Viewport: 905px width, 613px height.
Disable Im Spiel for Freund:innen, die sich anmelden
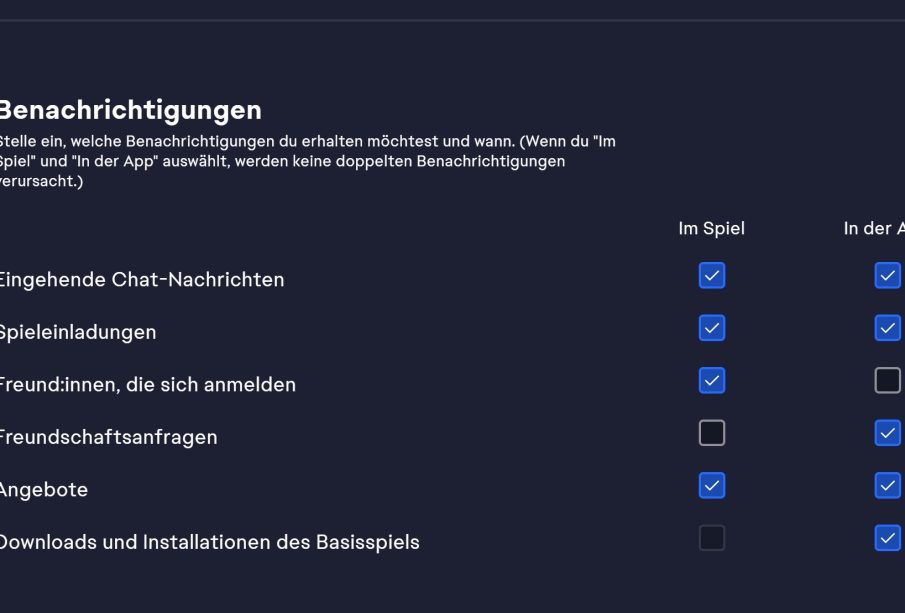pos(711,381)
